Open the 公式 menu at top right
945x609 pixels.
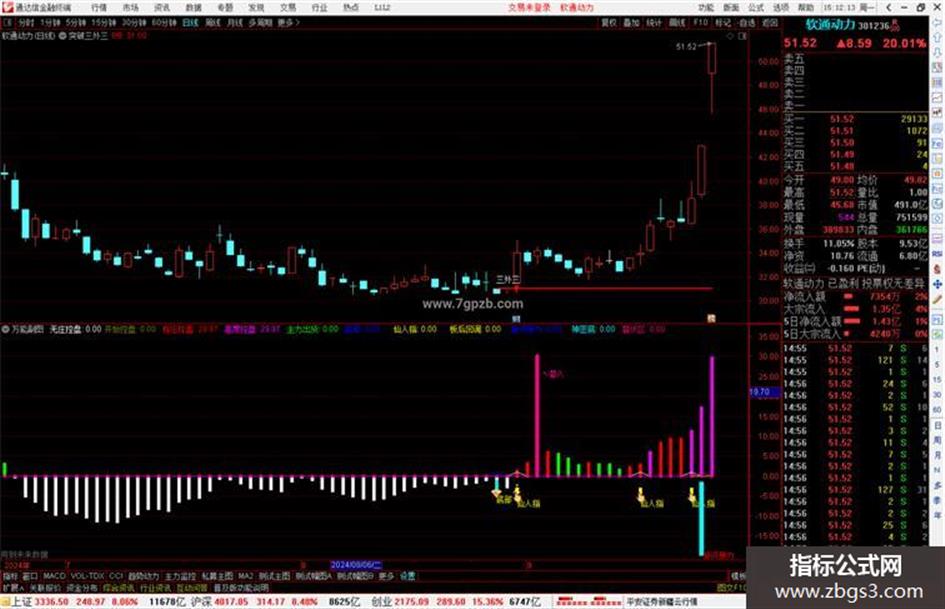(756, 7)
